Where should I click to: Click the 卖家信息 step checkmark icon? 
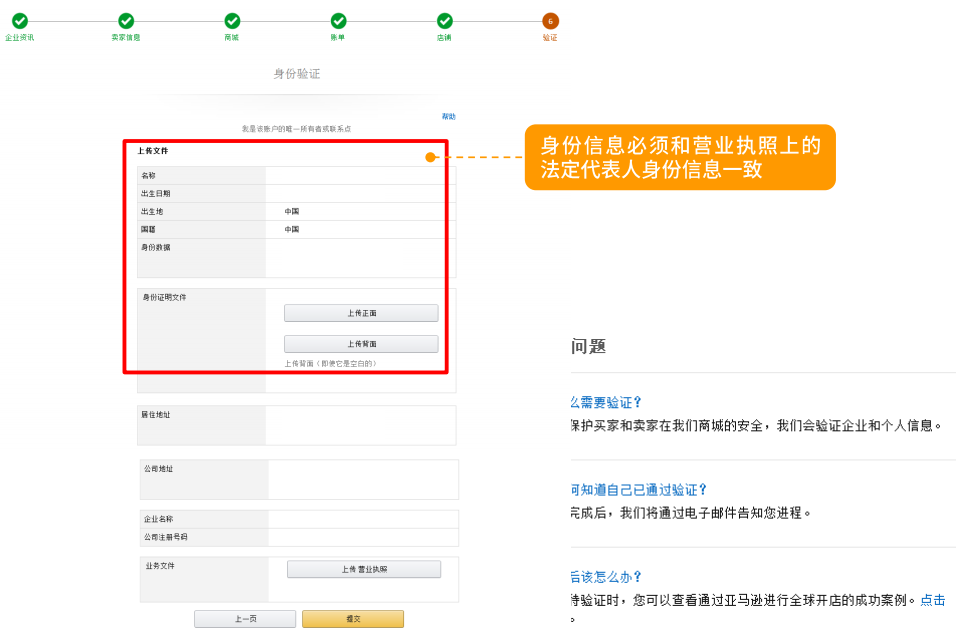click(x=126, y=21)
